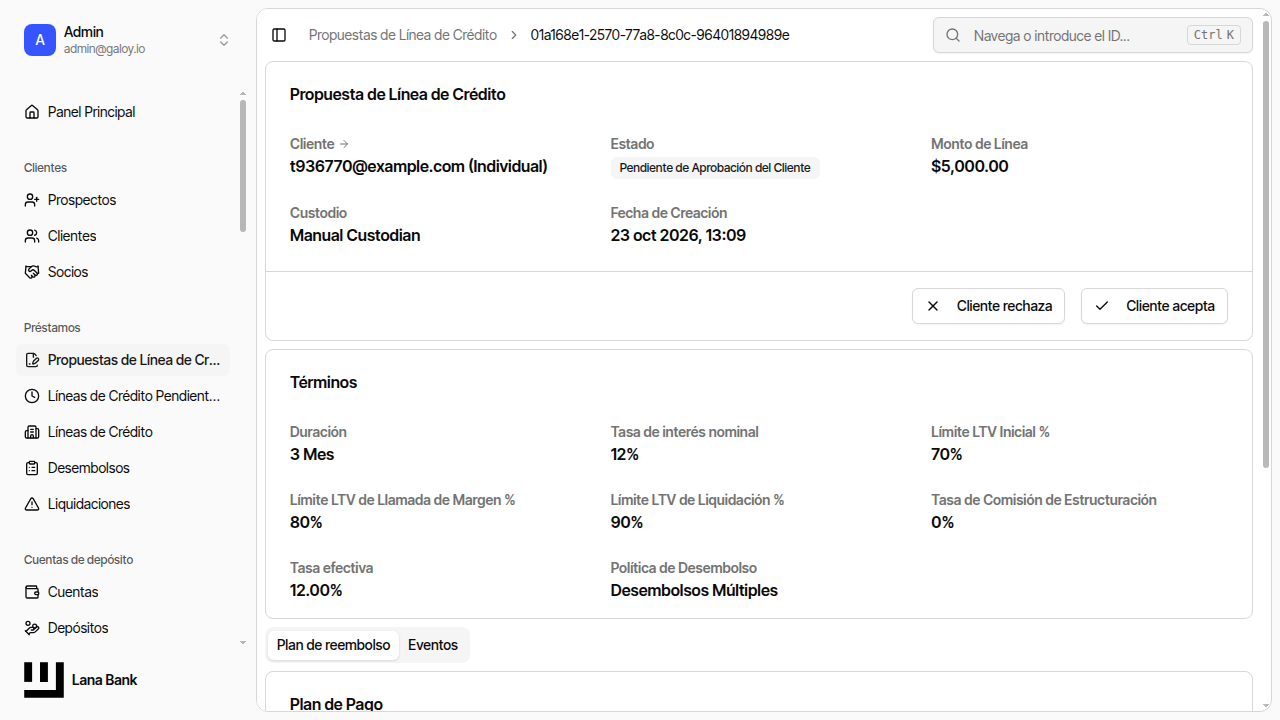This screenshot has height=720, width=1280.
Task: Click the Cliente rechaza button
Action: click(x=989, y=306)
